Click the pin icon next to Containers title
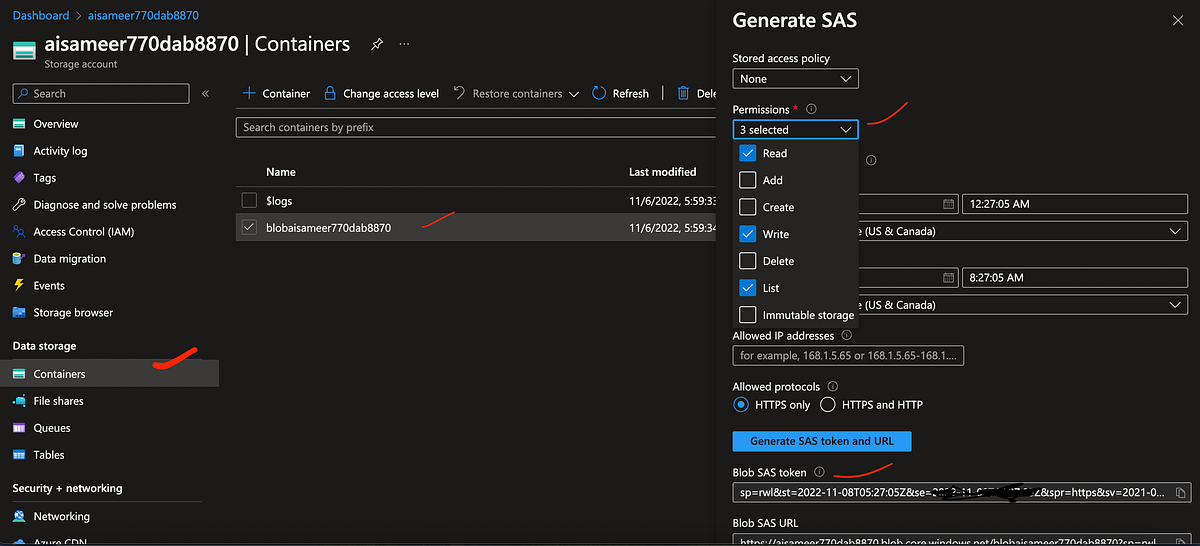 pos(377,45)
